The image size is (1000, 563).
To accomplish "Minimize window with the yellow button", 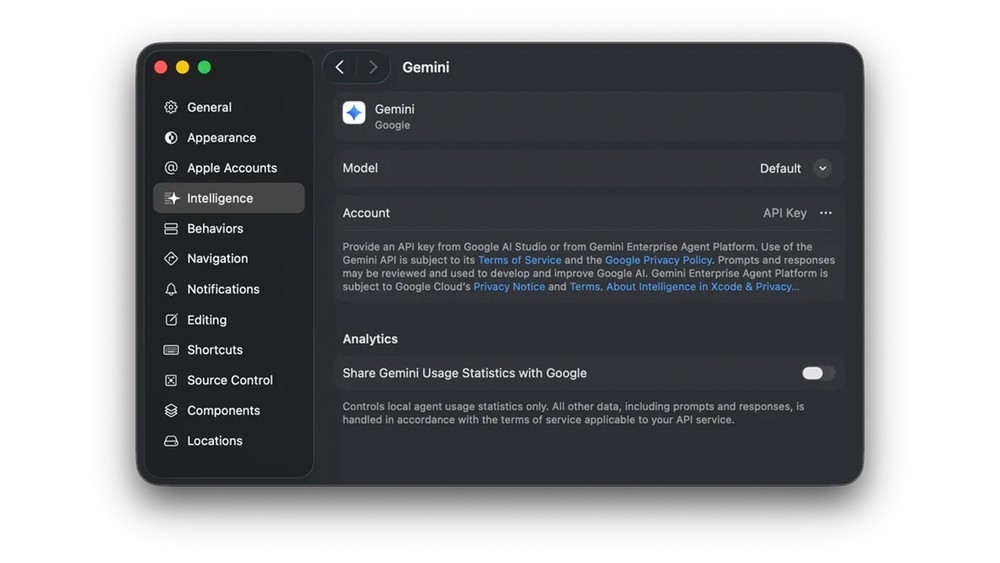I will 182,67.
